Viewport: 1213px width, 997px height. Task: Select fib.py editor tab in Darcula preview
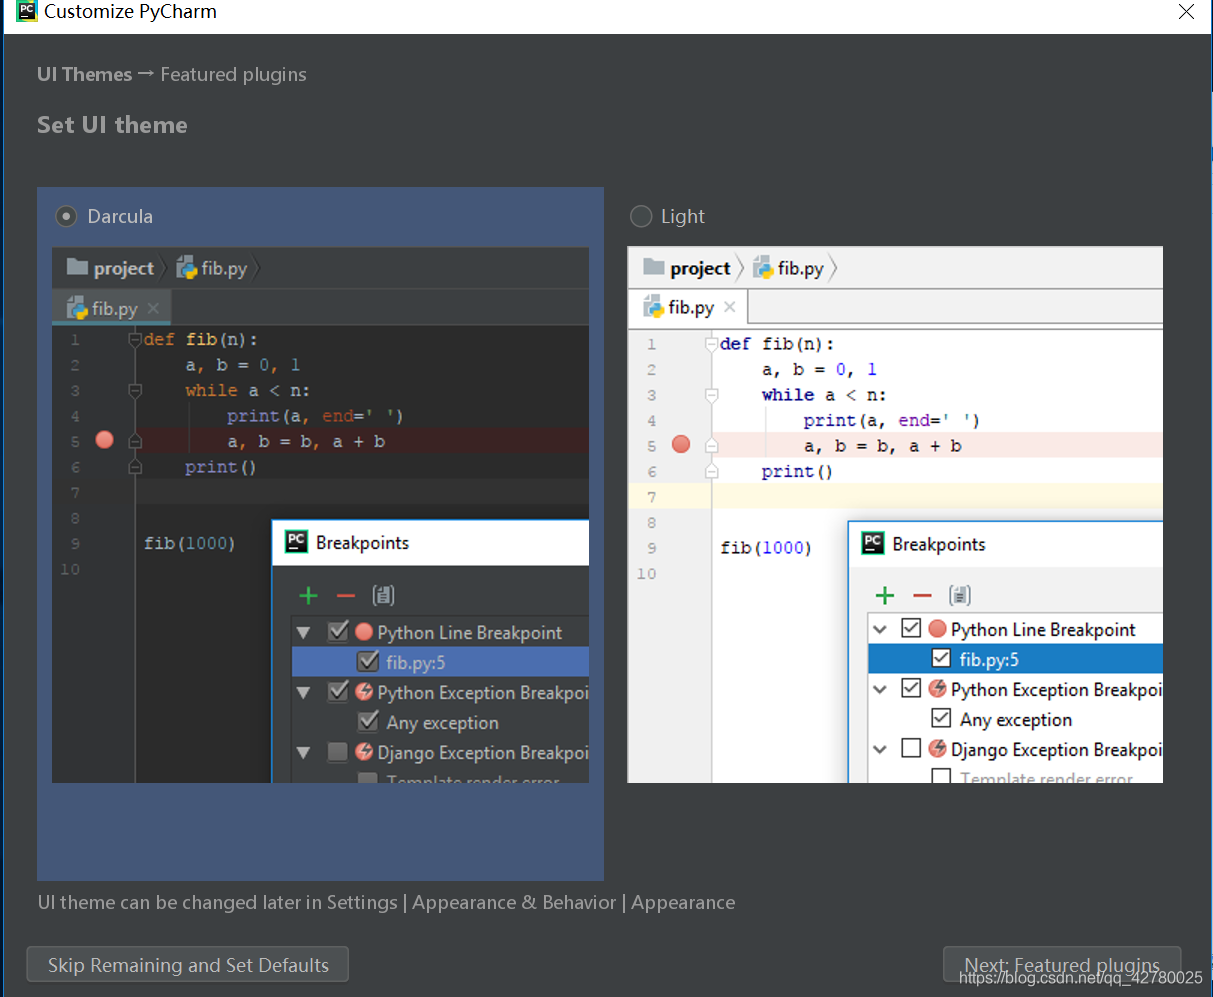pos(111,308)
